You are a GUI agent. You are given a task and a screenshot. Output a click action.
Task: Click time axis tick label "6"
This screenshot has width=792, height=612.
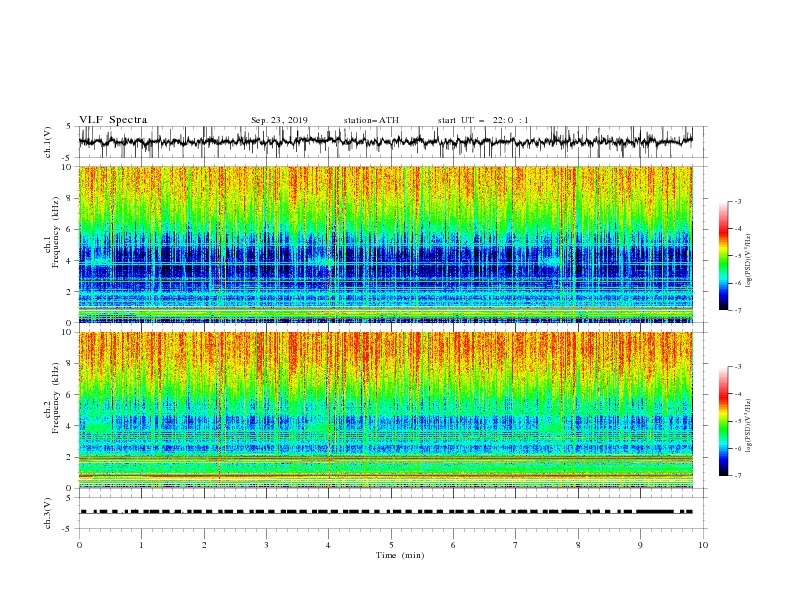tap(453, 545)
